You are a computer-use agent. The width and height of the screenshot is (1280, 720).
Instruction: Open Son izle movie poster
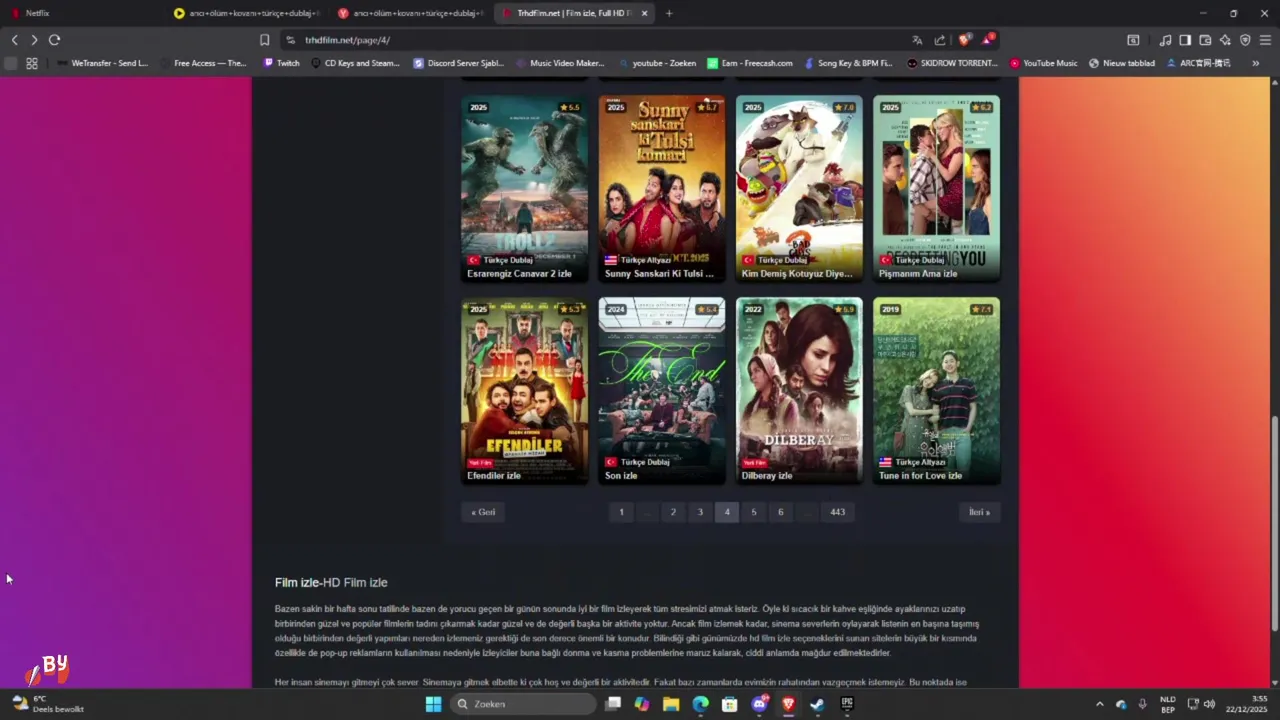point(662,391)
